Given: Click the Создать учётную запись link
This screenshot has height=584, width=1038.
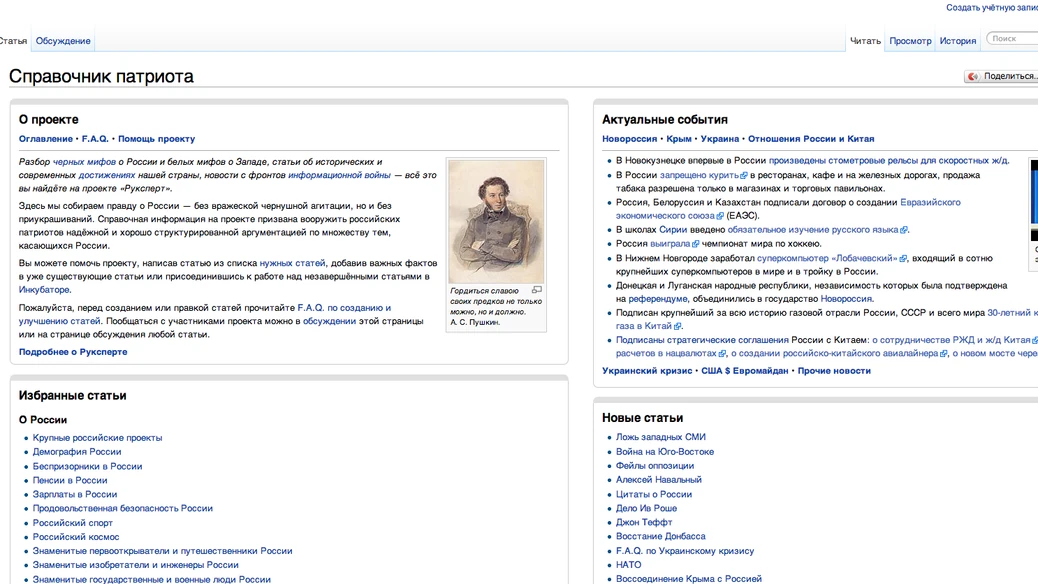Looking at the screenshot, I should pyautogui.click(x=992, y=8).
